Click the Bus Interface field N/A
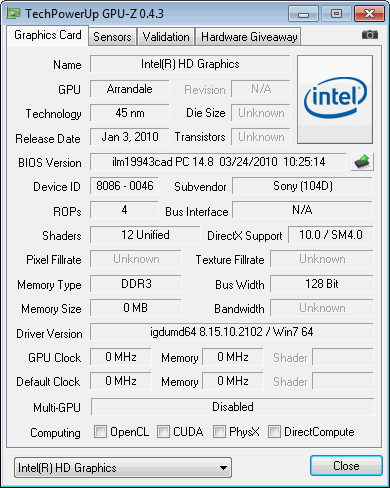Screen dimensions: 390x488 click(x=303, y=210)
